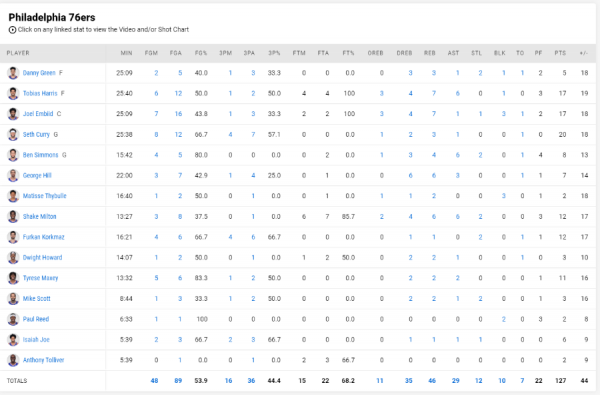This screenshot has width=600, height=395.
Task: Click Paul Reed's headshot image
Action: pos(13,319)
